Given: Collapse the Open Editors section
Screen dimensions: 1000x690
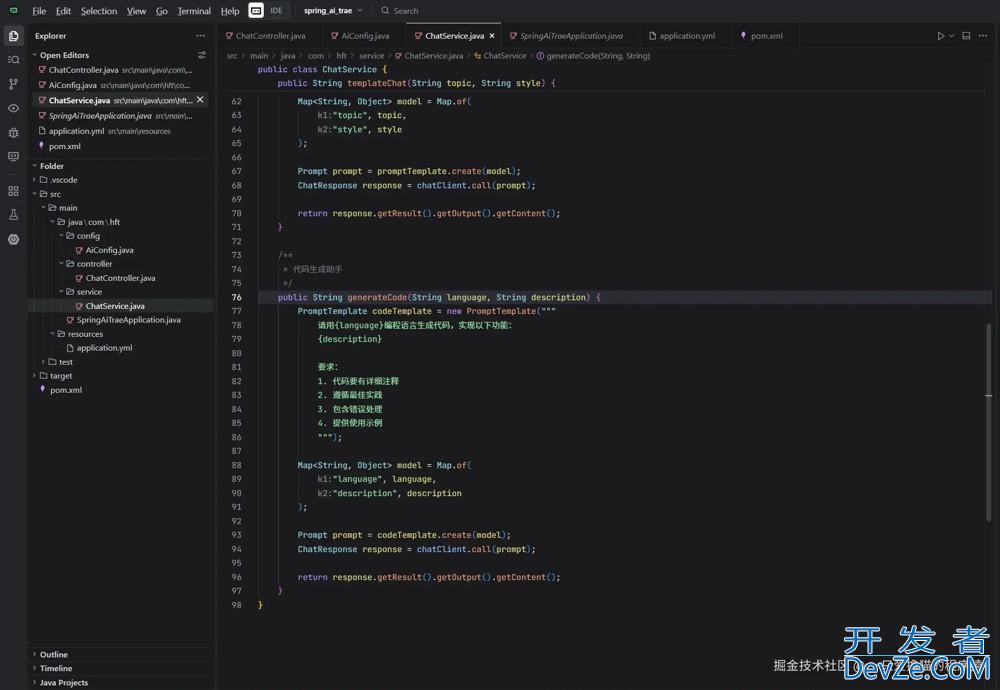Looking at the screenshot, I should (x=64, y=55).
